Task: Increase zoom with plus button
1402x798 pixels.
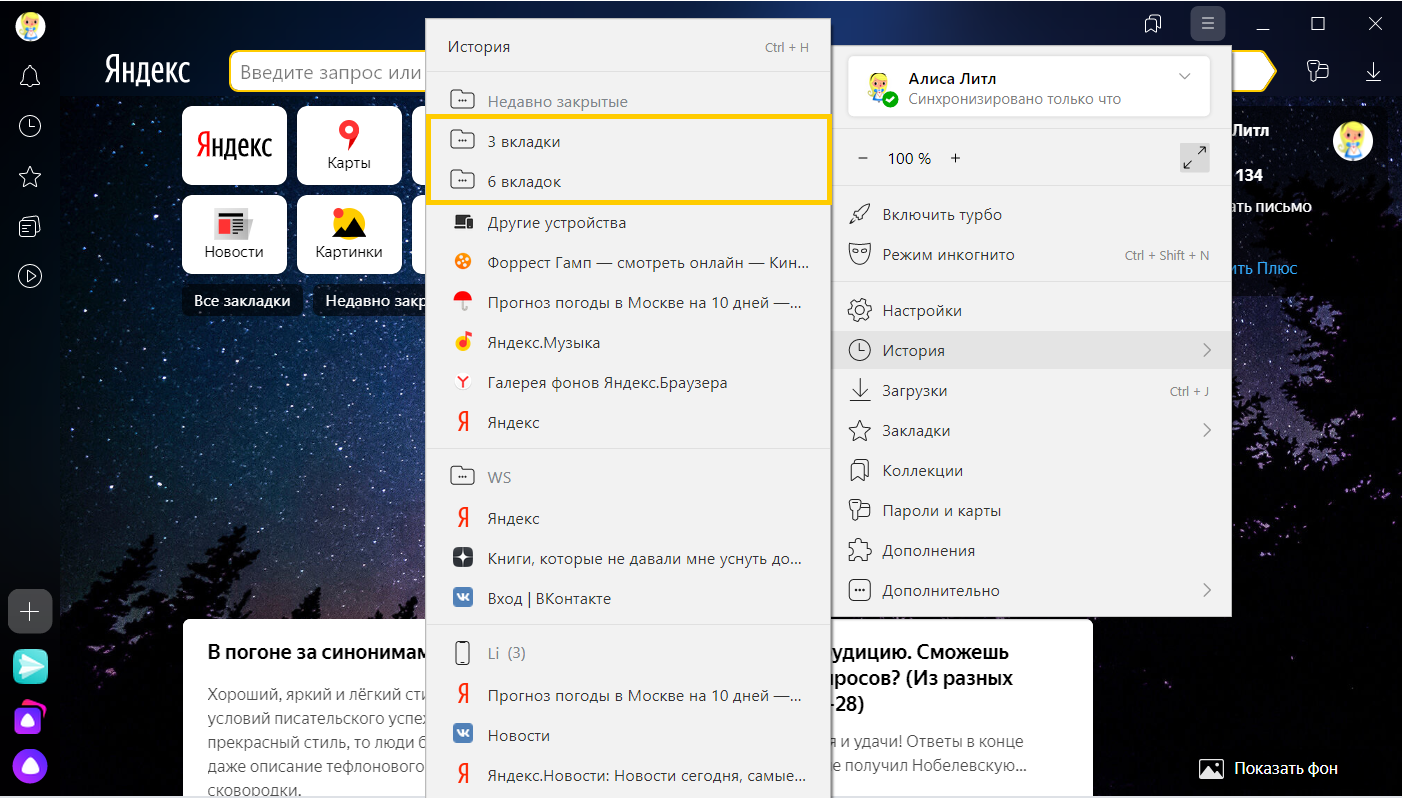Action: (x=955, y=158)
